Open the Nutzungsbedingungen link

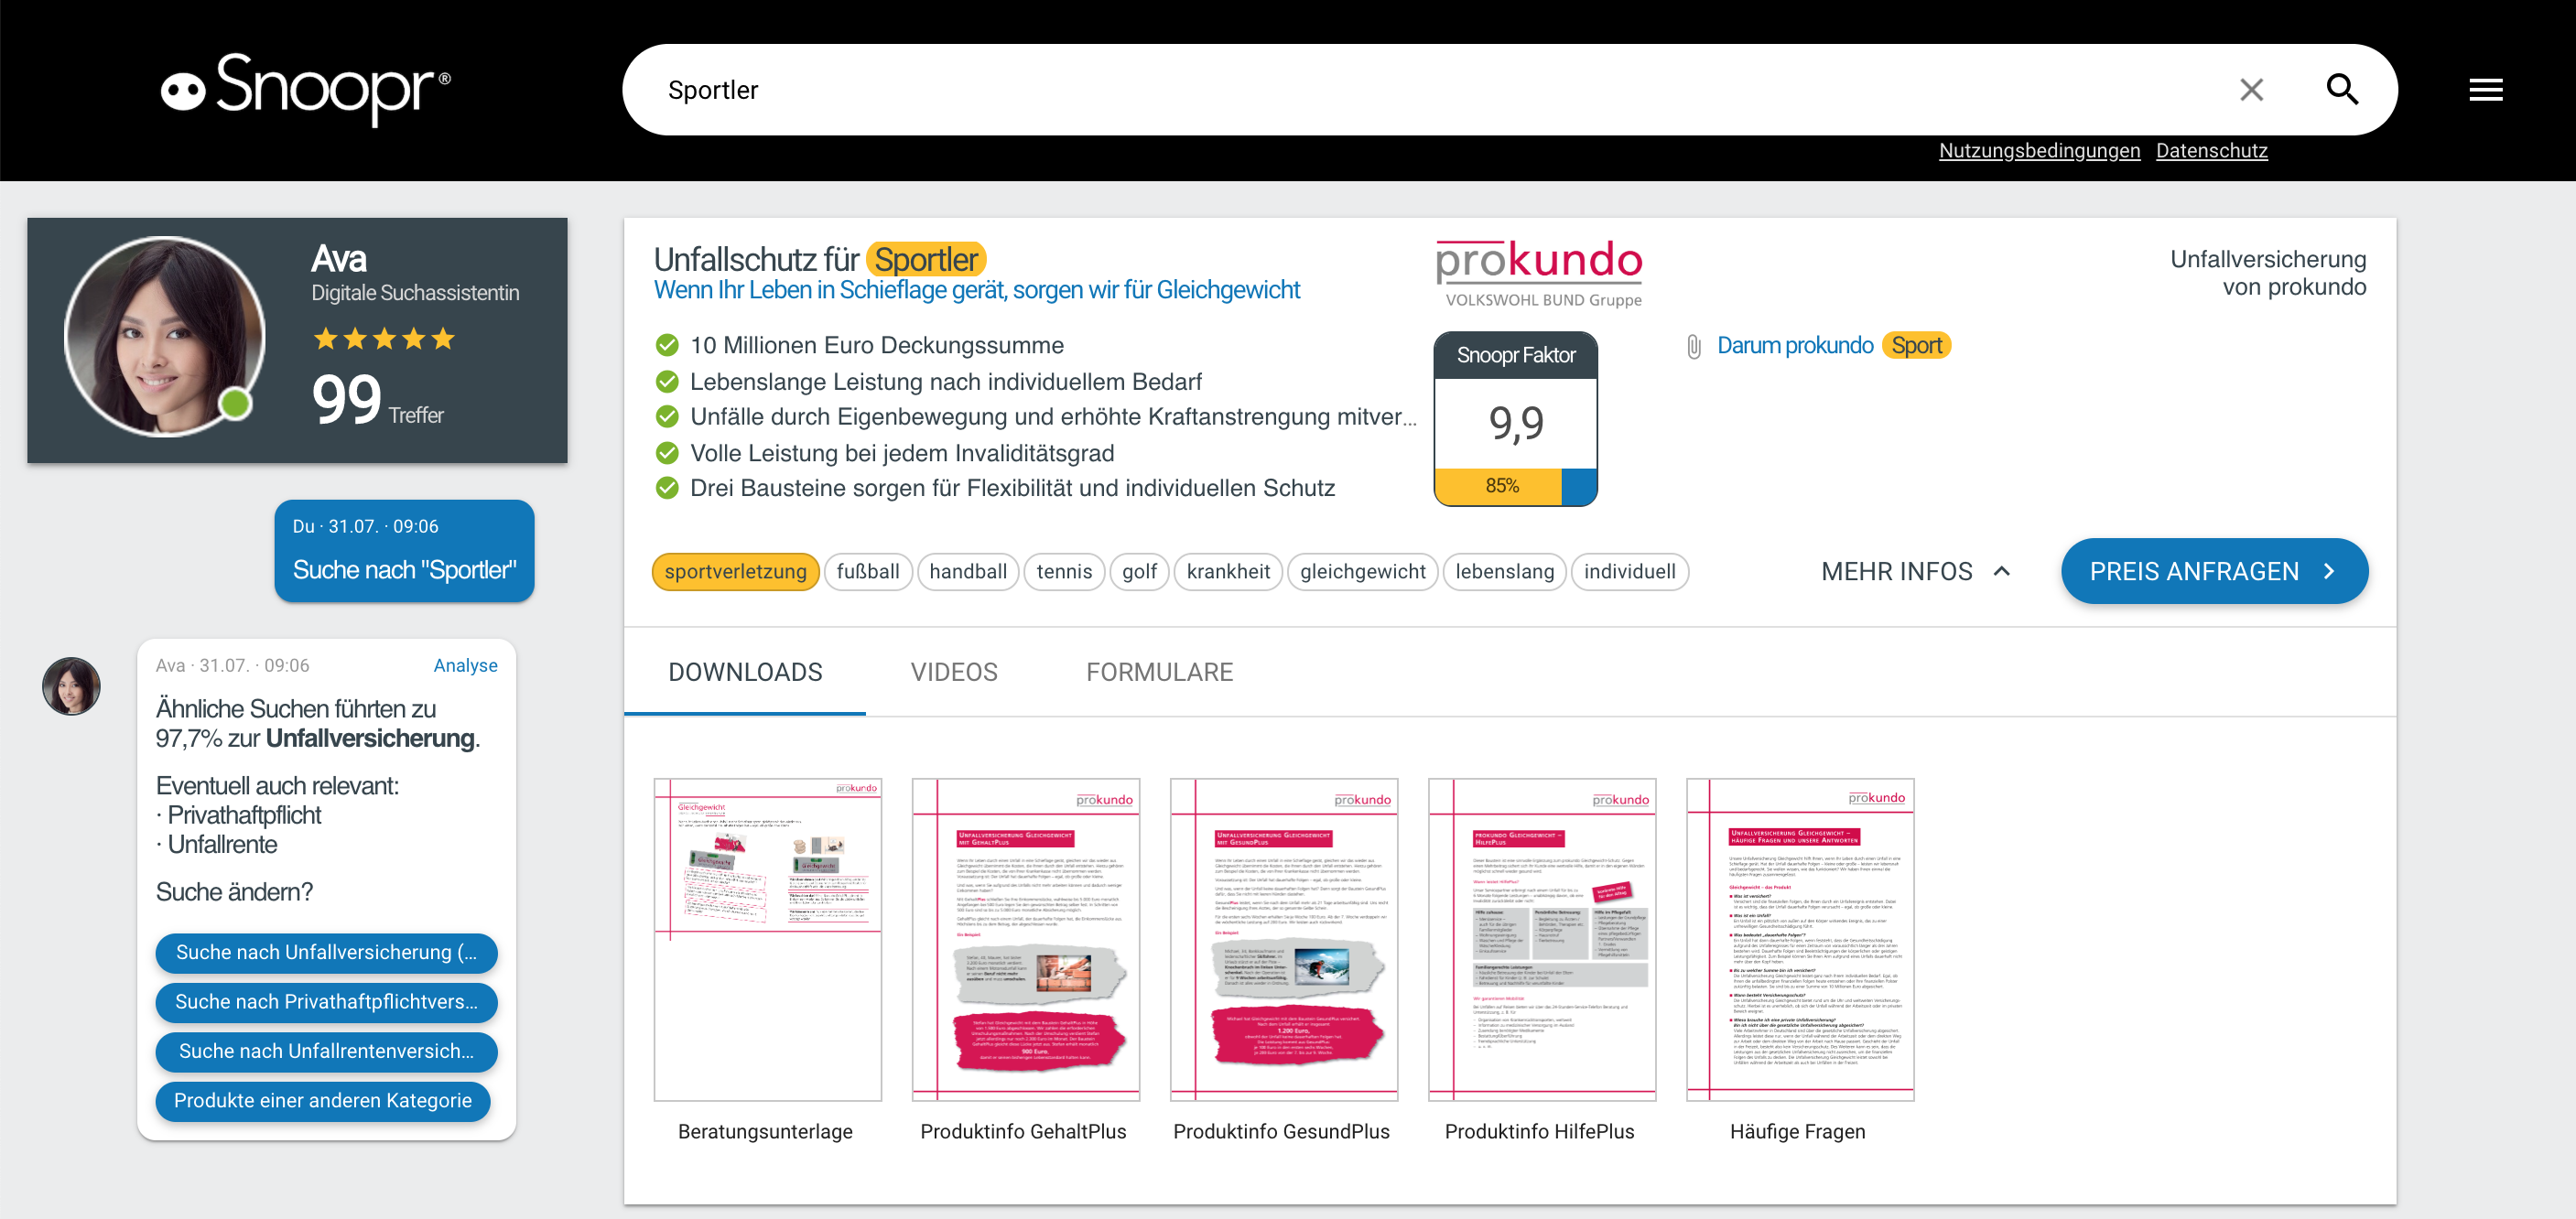(x=2039, y=151)
